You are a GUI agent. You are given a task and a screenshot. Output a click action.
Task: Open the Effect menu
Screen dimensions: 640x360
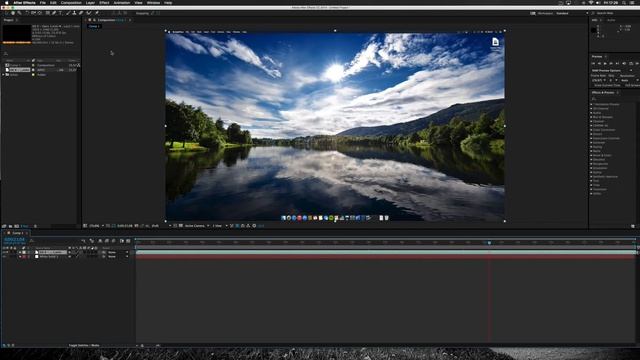pos(104,2)
